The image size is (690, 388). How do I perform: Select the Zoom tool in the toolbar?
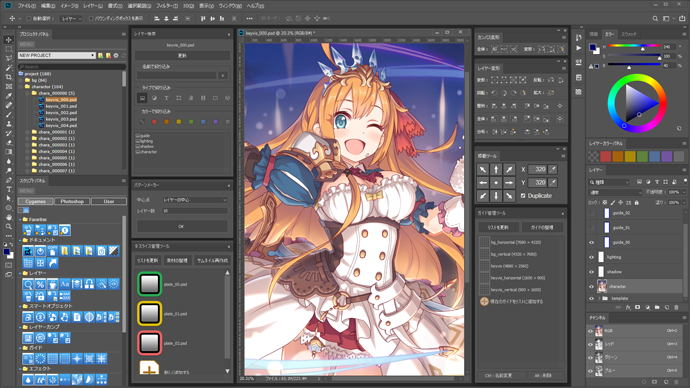(8, 227)
